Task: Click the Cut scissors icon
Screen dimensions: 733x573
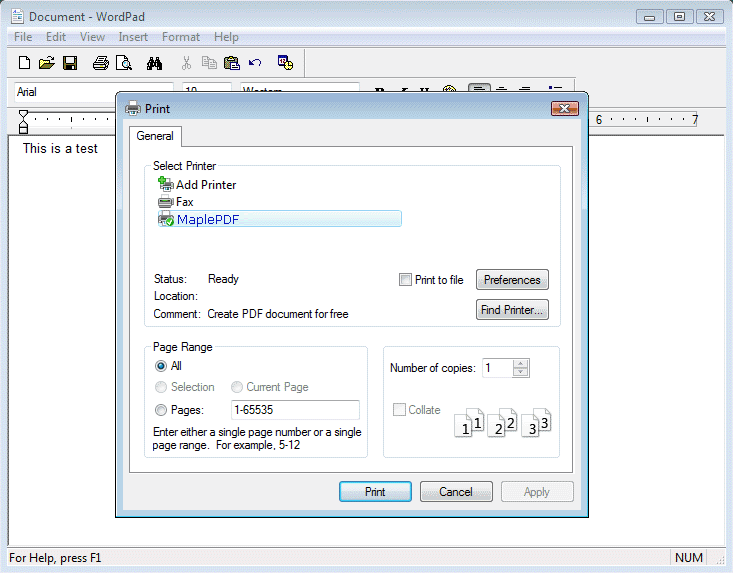Action: pyautogui.click(x=186, y=63)
